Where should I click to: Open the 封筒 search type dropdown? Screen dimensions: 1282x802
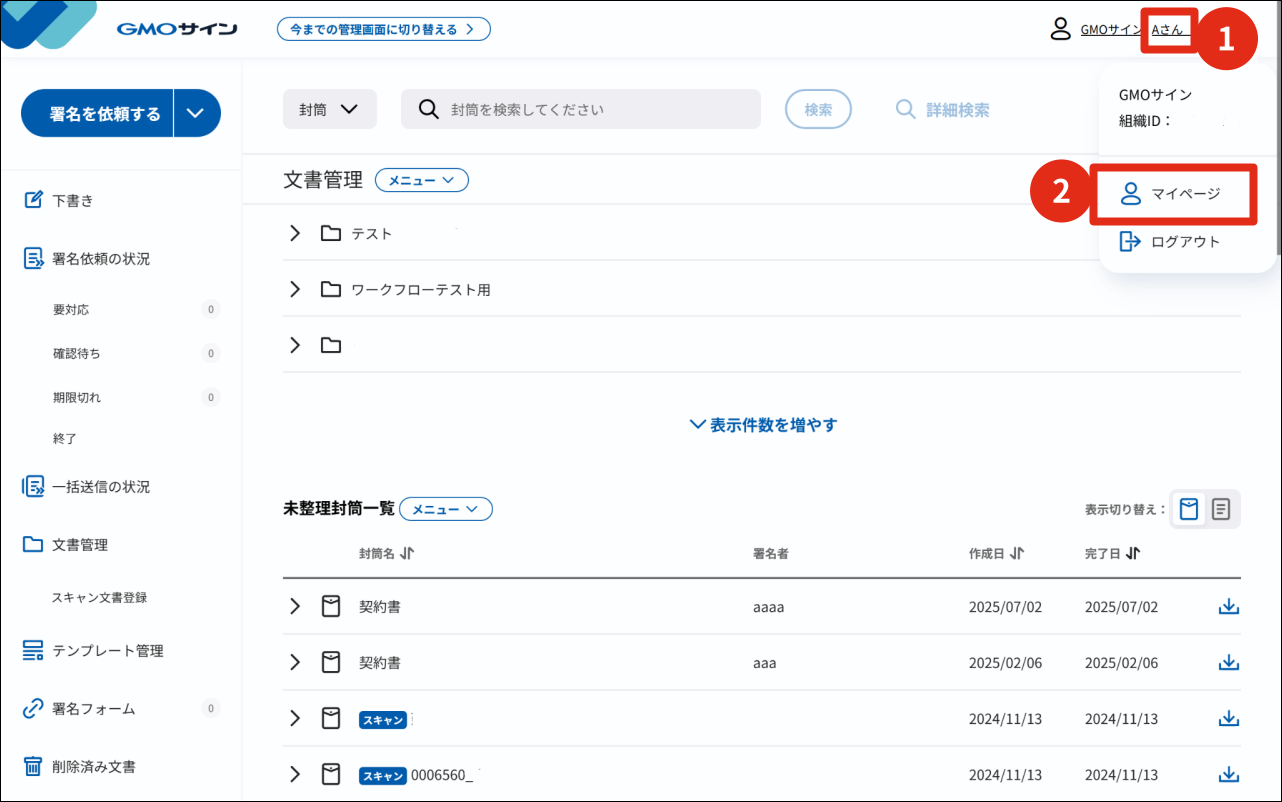coord(329,109)
